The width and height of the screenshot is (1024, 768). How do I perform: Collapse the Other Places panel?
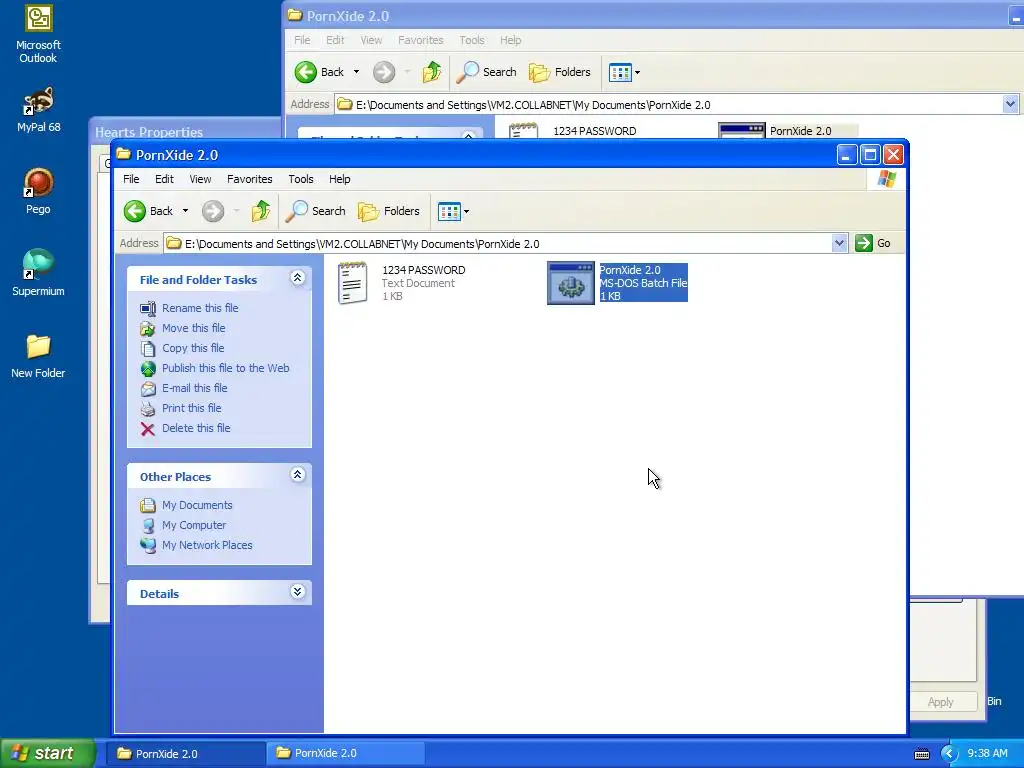(x=297, y=475)
